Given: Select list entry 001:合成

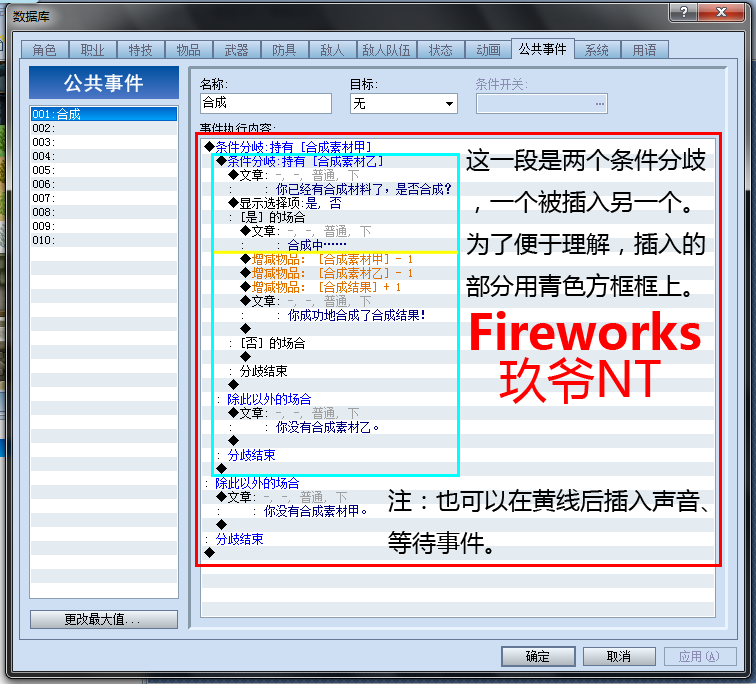Looking at the screenshot, I should (x=104, y=114).
